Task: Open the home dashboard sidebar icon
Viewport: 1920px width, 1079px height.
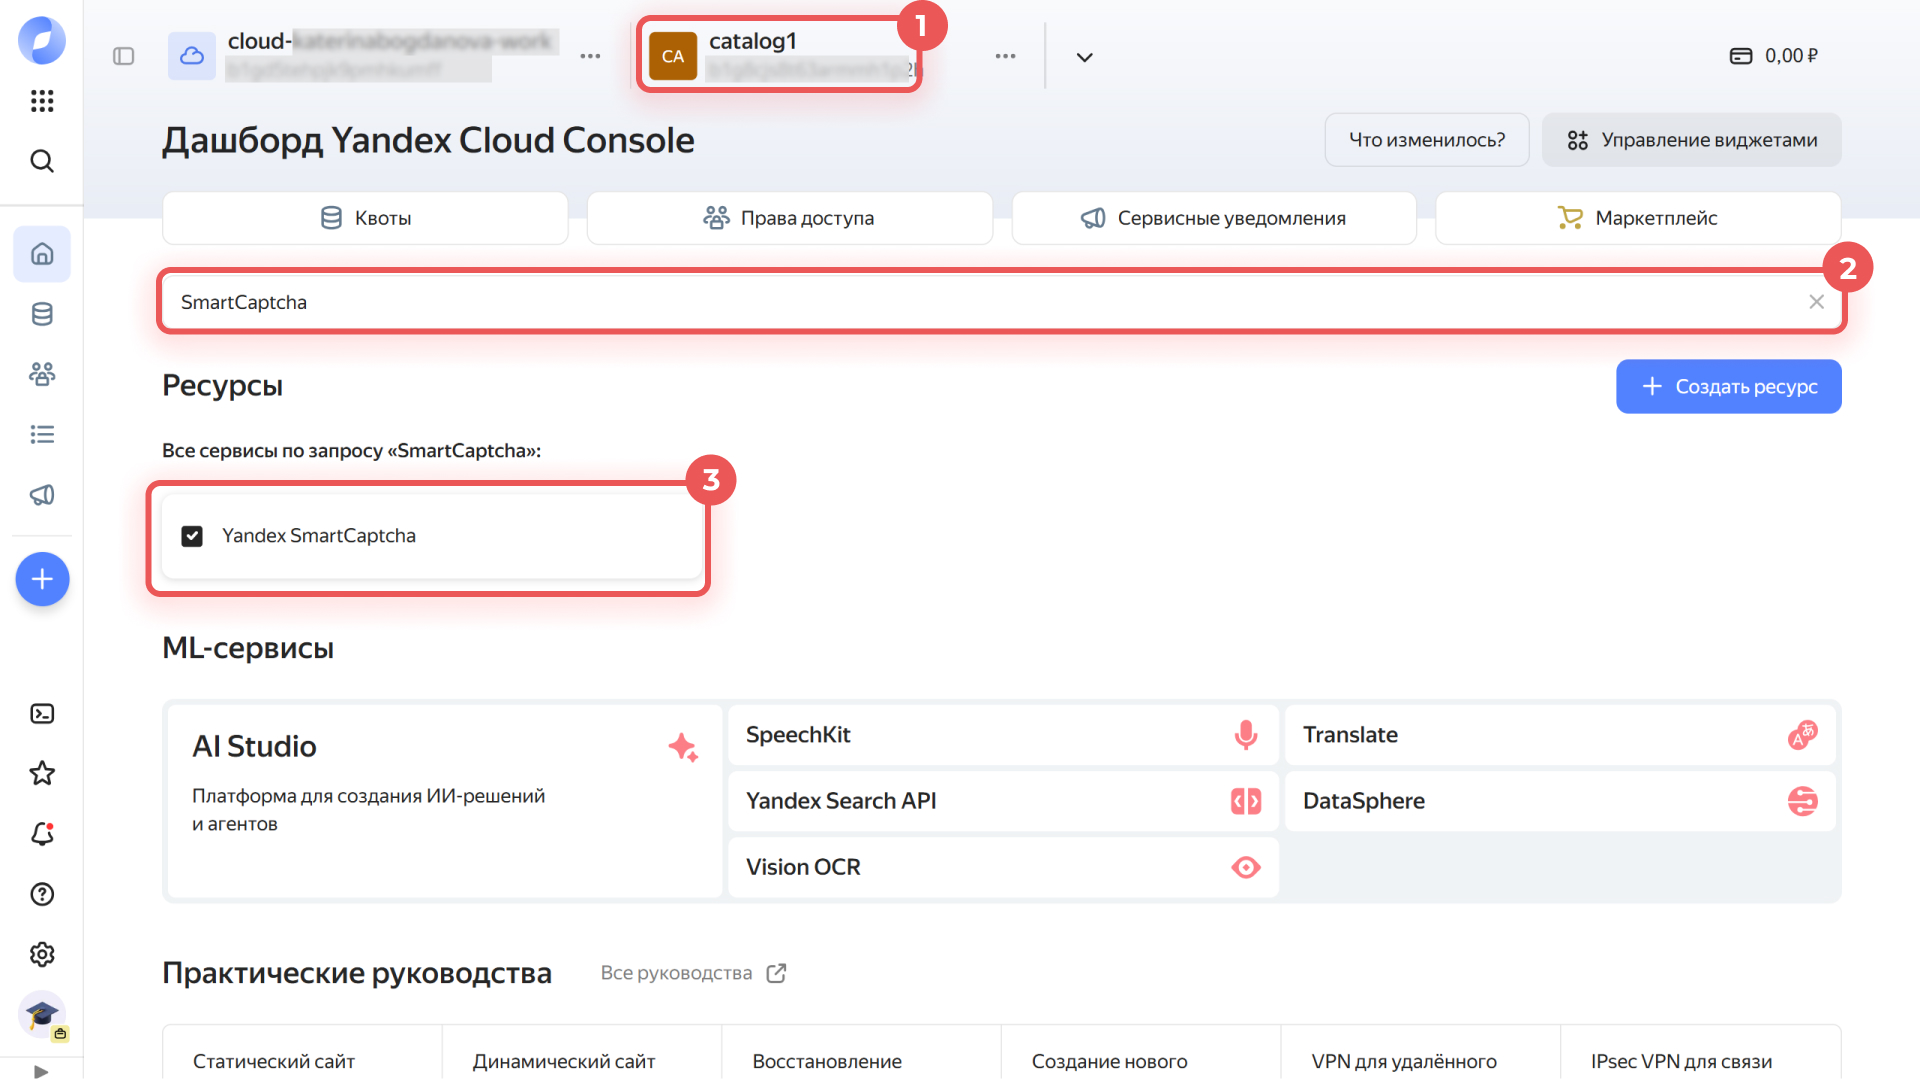Action: [x=42, y=254]
